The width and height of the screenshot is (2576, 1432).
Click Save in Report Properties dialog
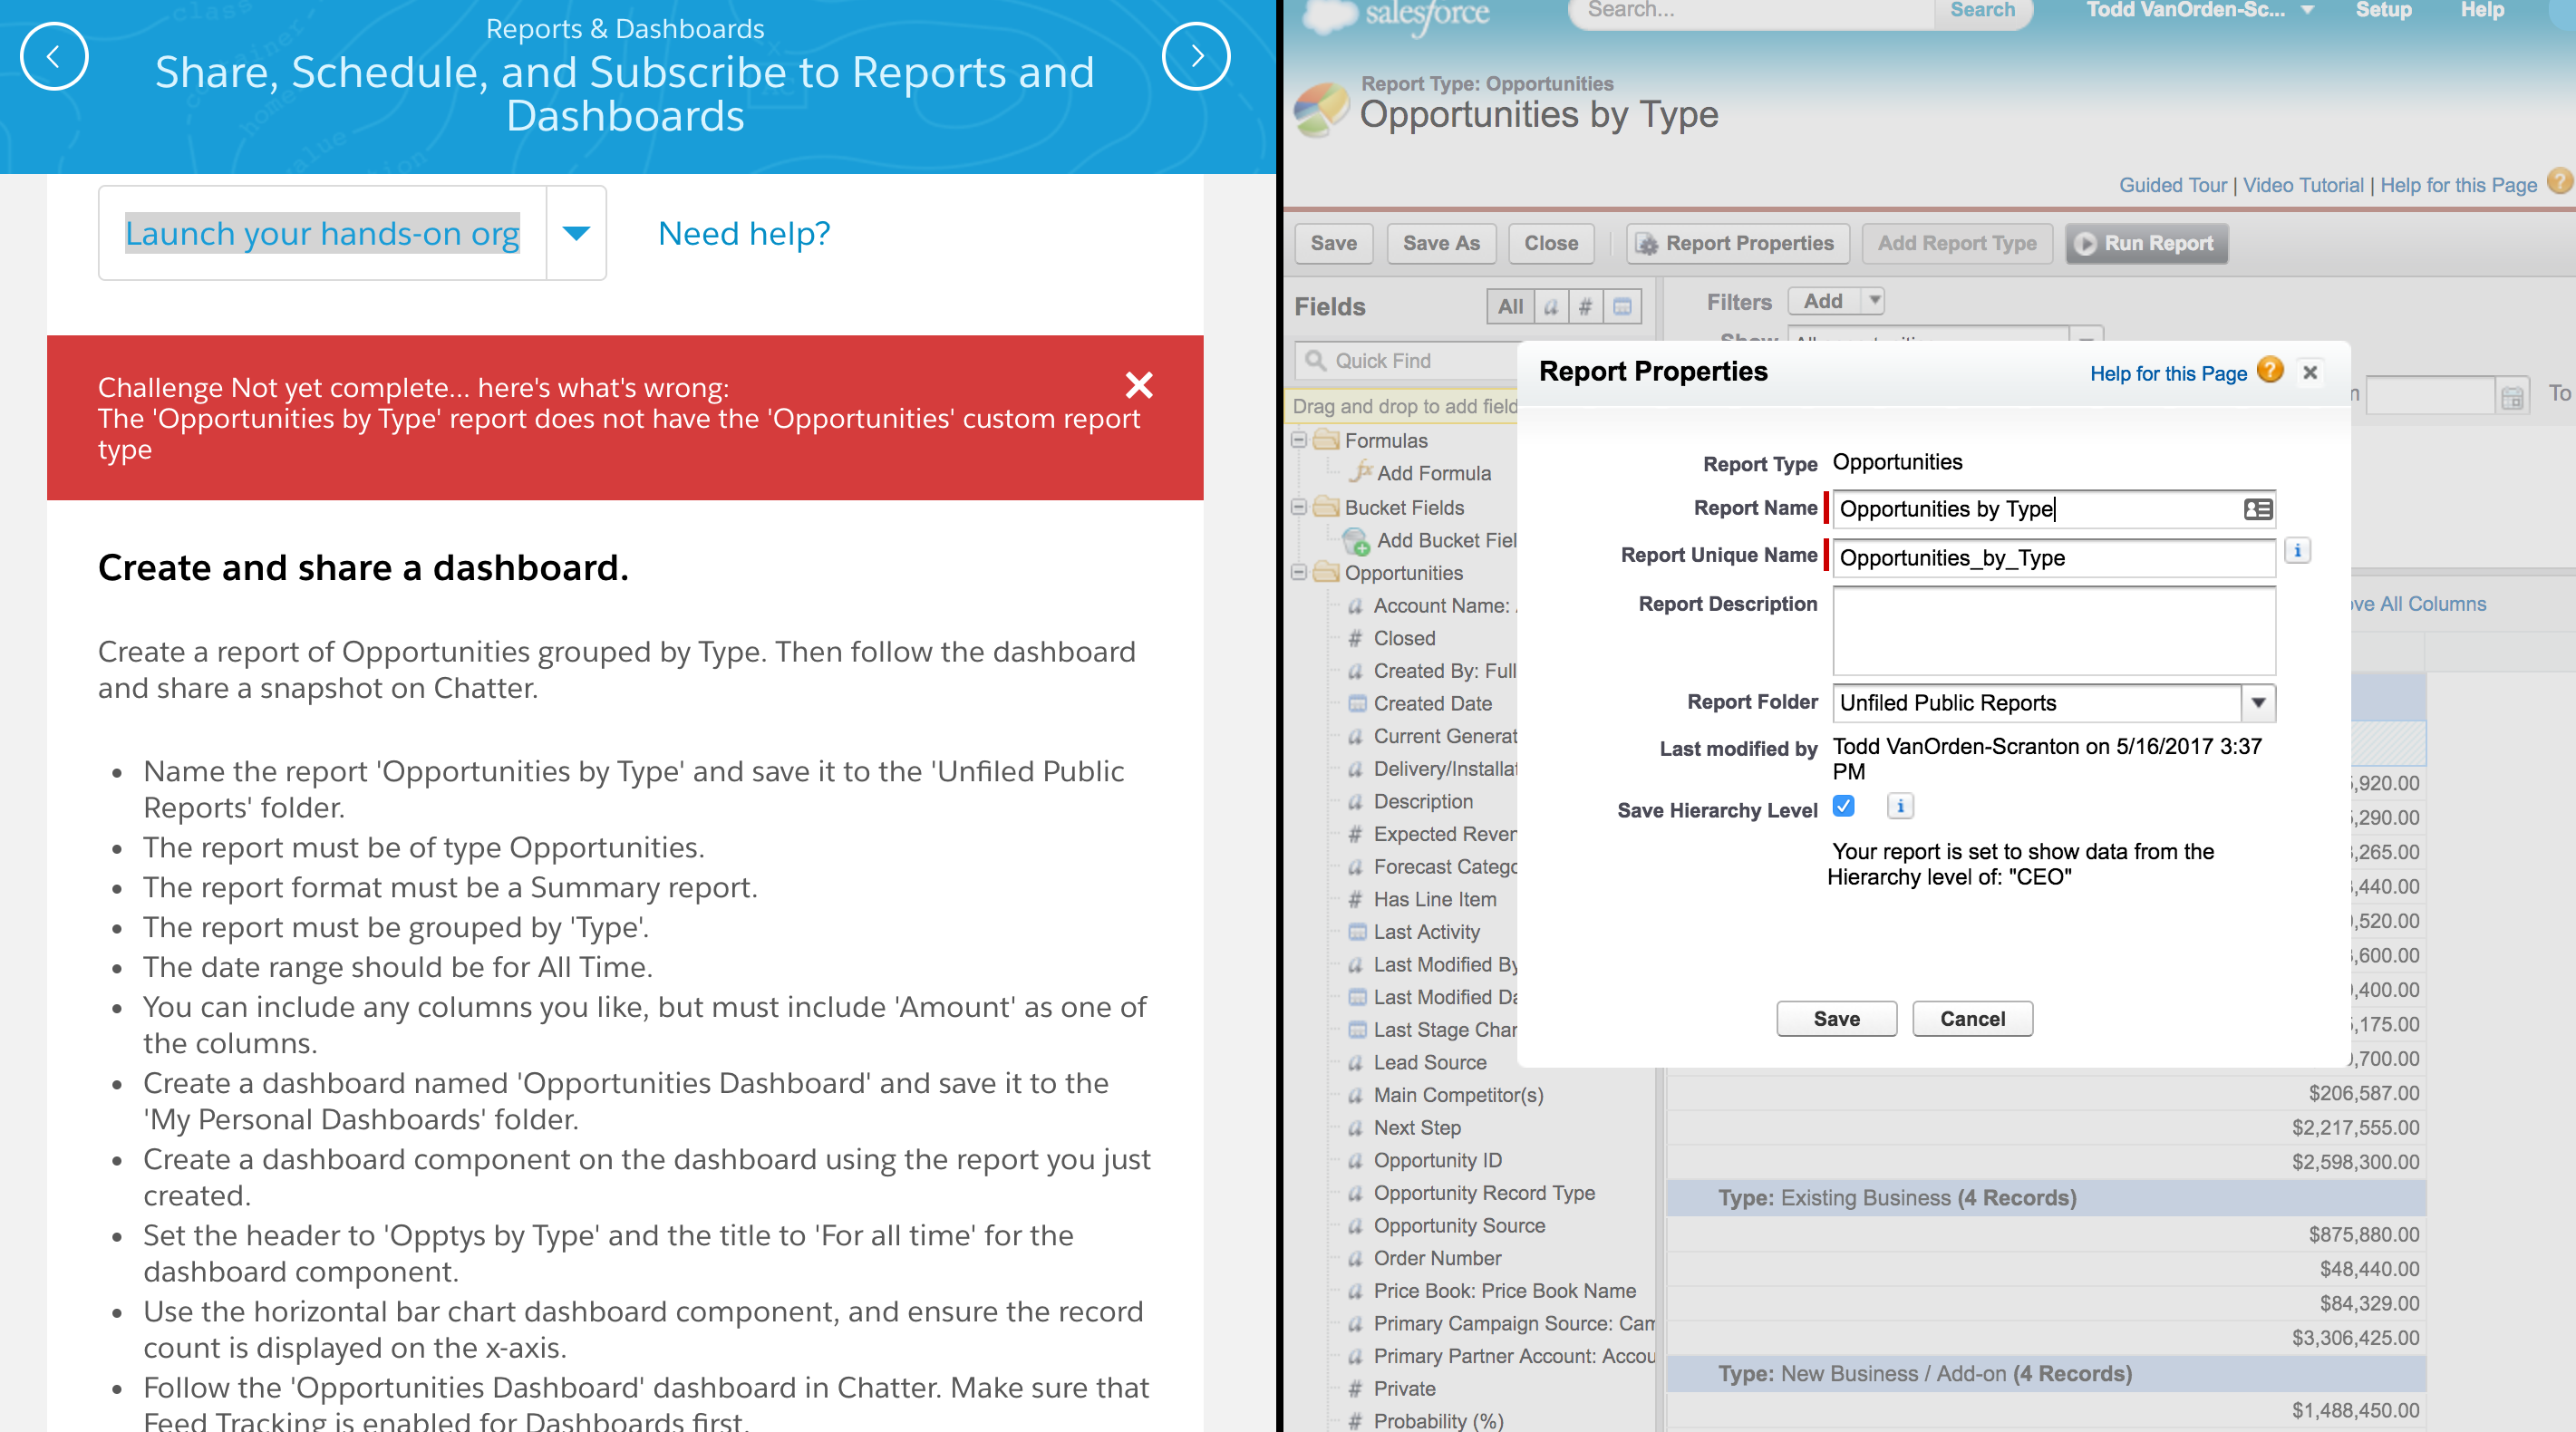point(1836,1019)
